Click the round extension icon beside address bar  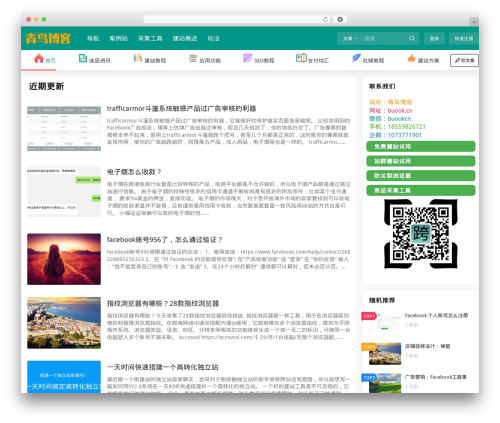[340, 19]
